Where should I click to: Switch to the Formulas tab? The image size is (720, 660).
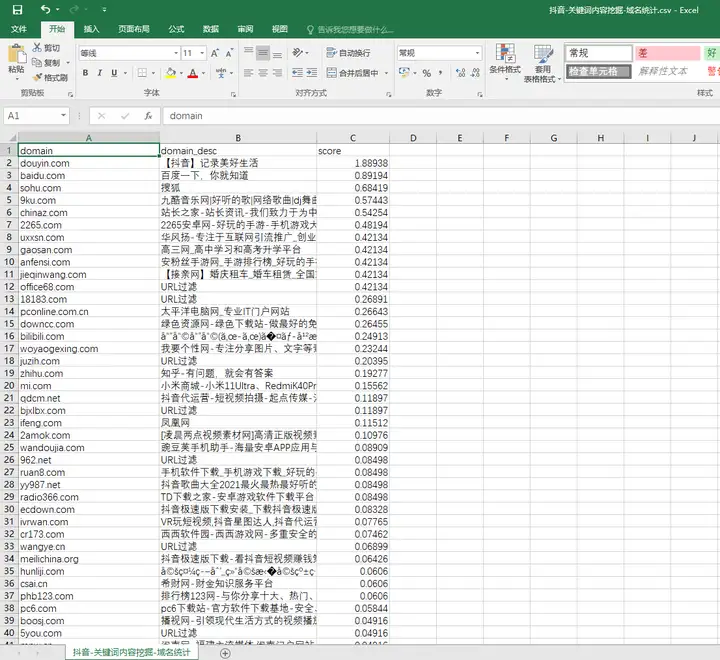[x=176, y=29]
